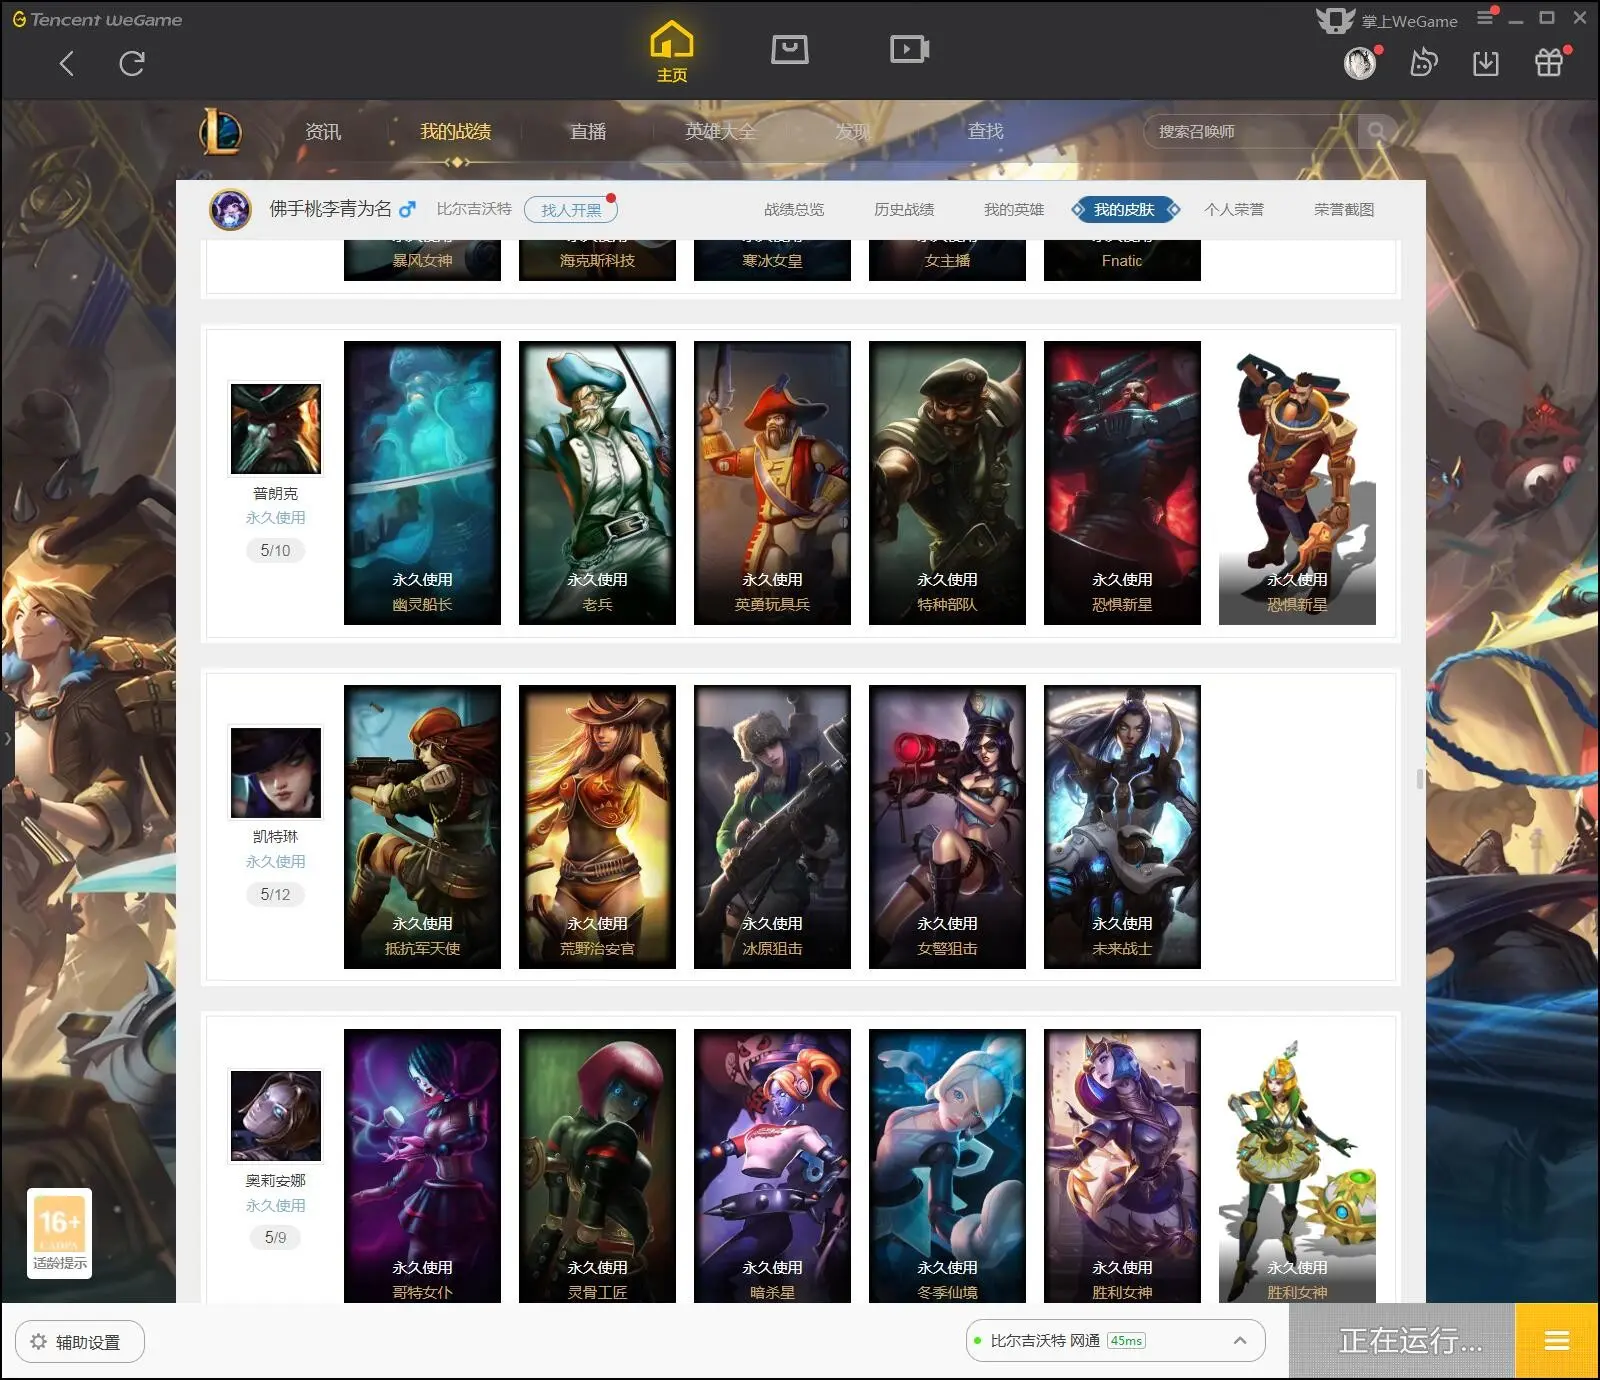Open the 冰原狙击 skin card

[772, 827]
